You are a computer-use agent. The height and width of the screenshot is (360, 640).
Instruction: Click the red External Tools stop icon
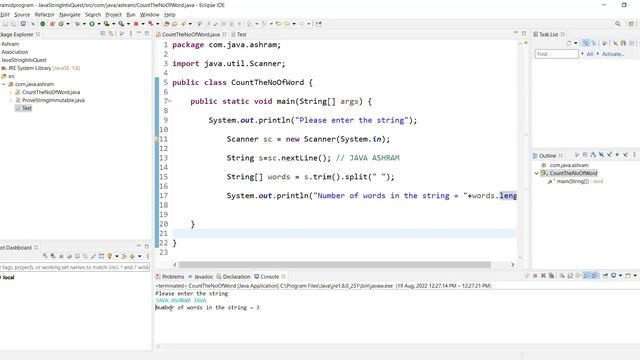coord(136,24)
